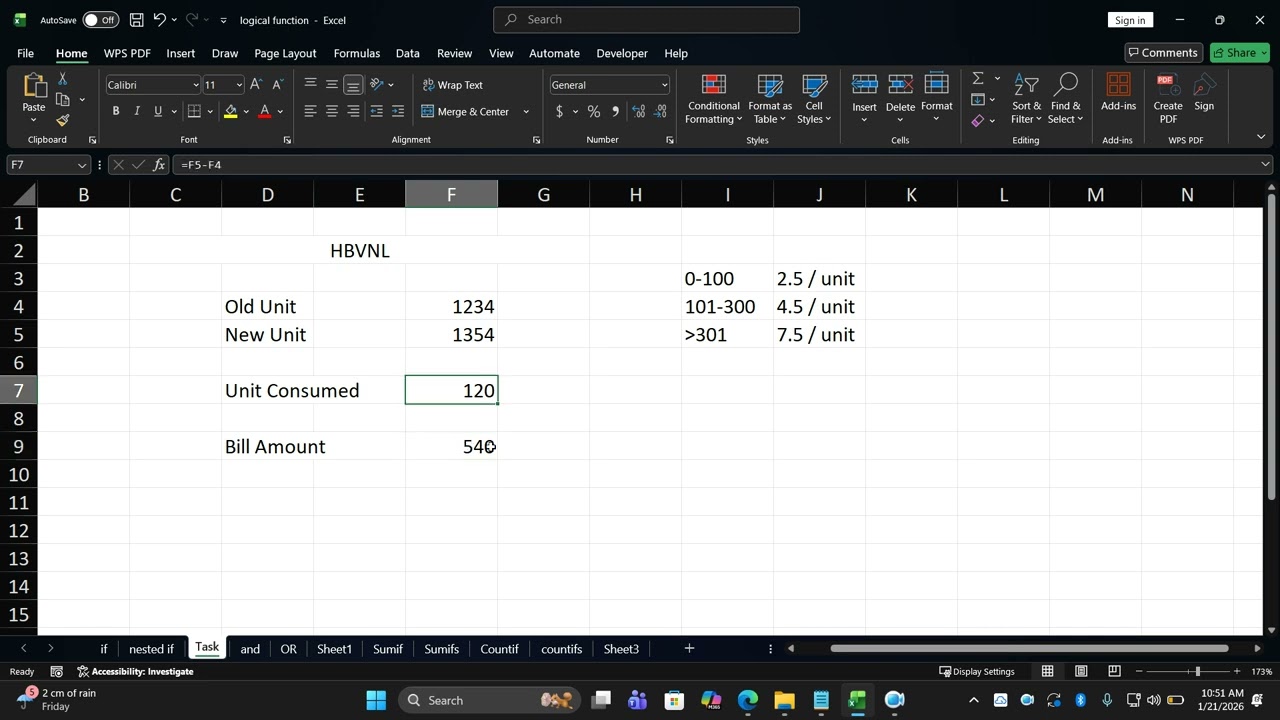Open the General number format dropdown
The image size is (1280, 720).
(664, 85)
